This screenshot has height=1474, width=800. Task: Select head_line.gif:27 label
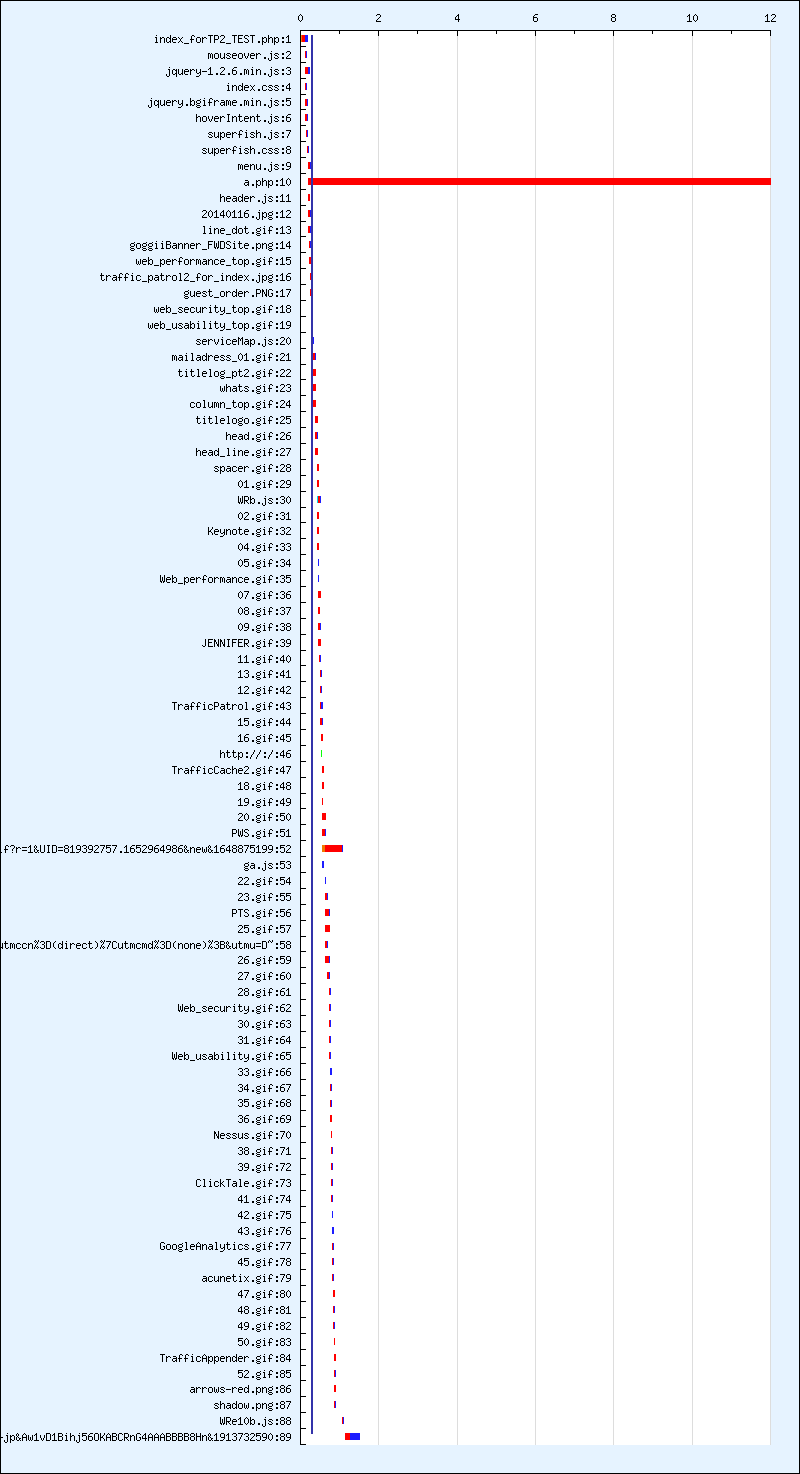(244, 452)
